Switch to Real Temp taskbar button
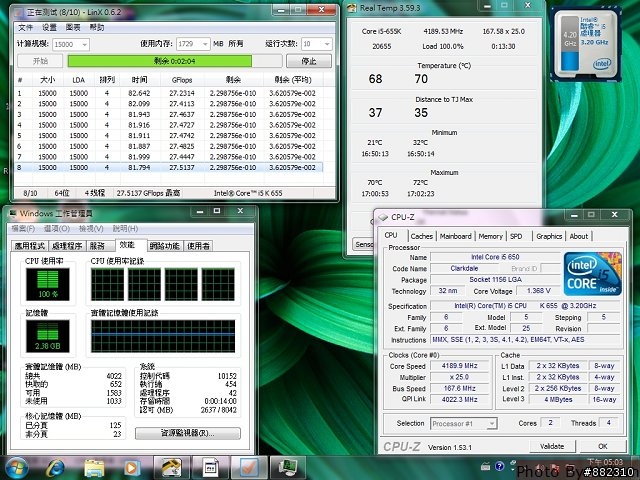This screenshot has height=480, width=640. (171, 468)
